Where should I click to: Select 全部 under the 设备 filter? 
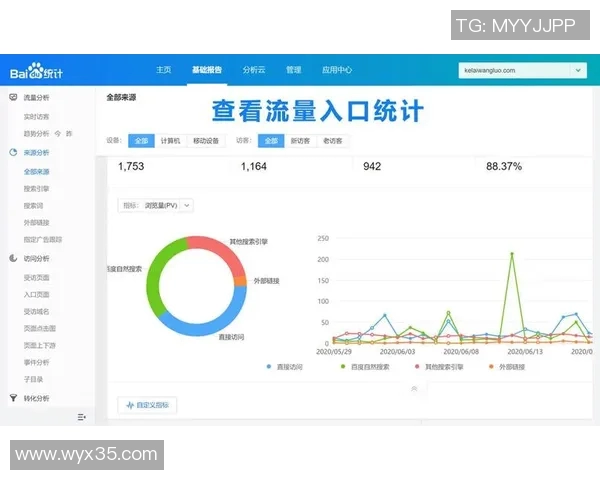(141, 141)
